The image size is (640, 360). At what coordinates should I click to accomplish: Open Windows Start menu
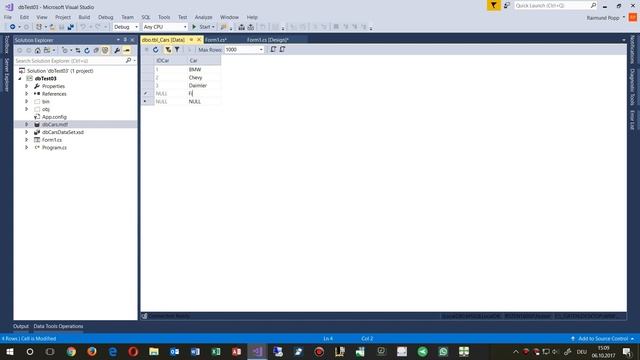tap(10, 351)
